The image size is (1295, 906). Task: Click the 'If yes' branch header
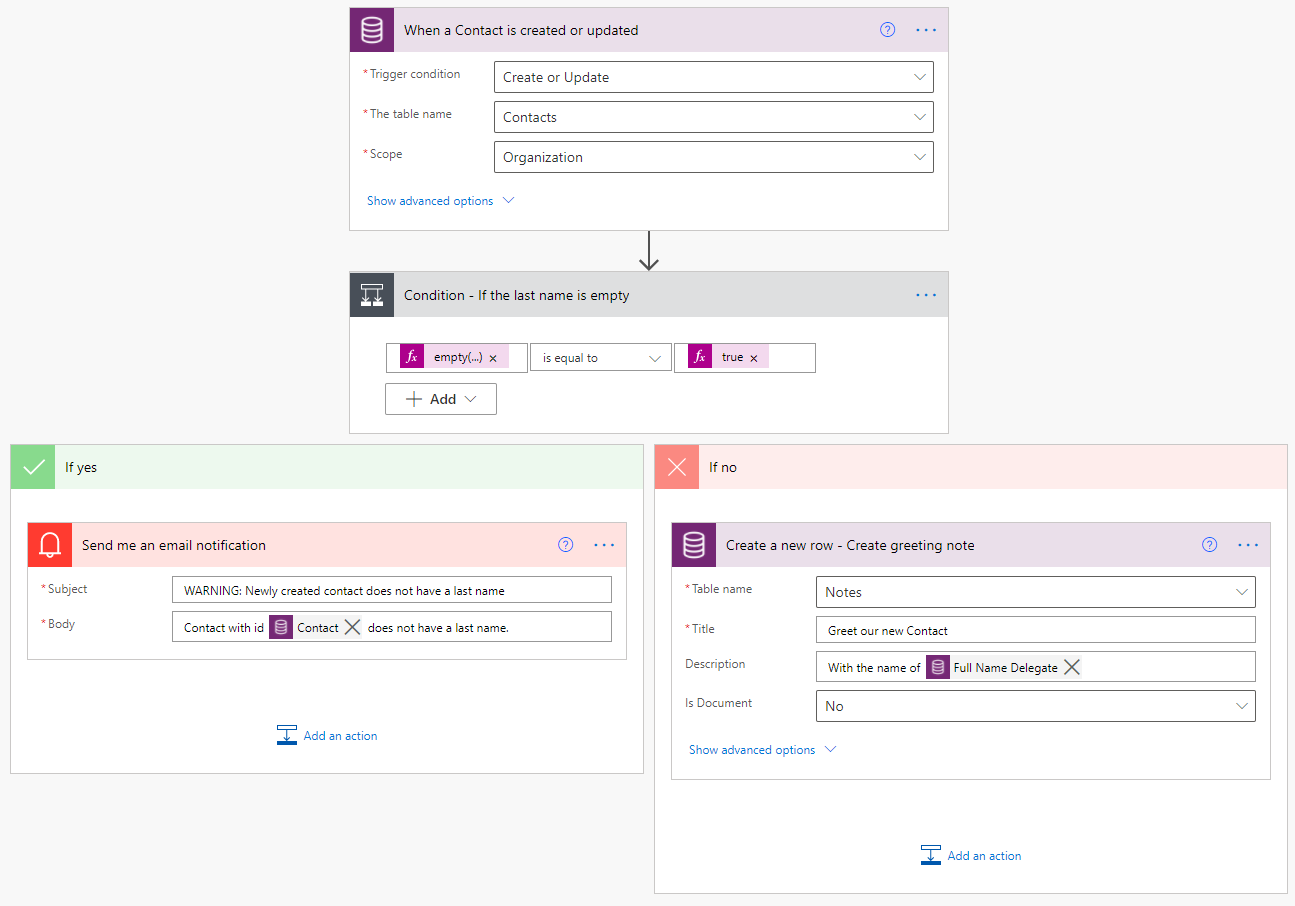click(327, 467)
